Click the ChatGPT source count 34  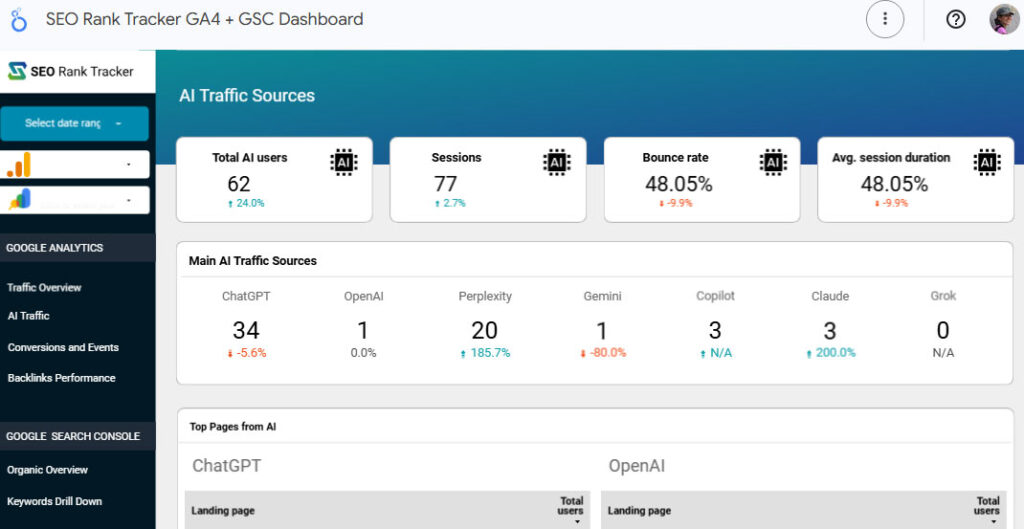[246, 330]
